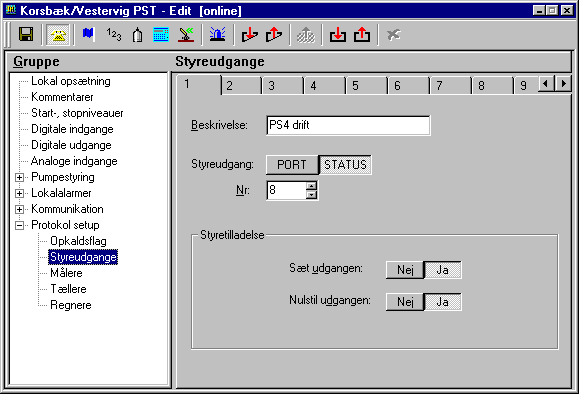The height and width of the screenshot is (394, 579).
Task: Expand the Pumpestyring tree node
Action: pos(20,178)
